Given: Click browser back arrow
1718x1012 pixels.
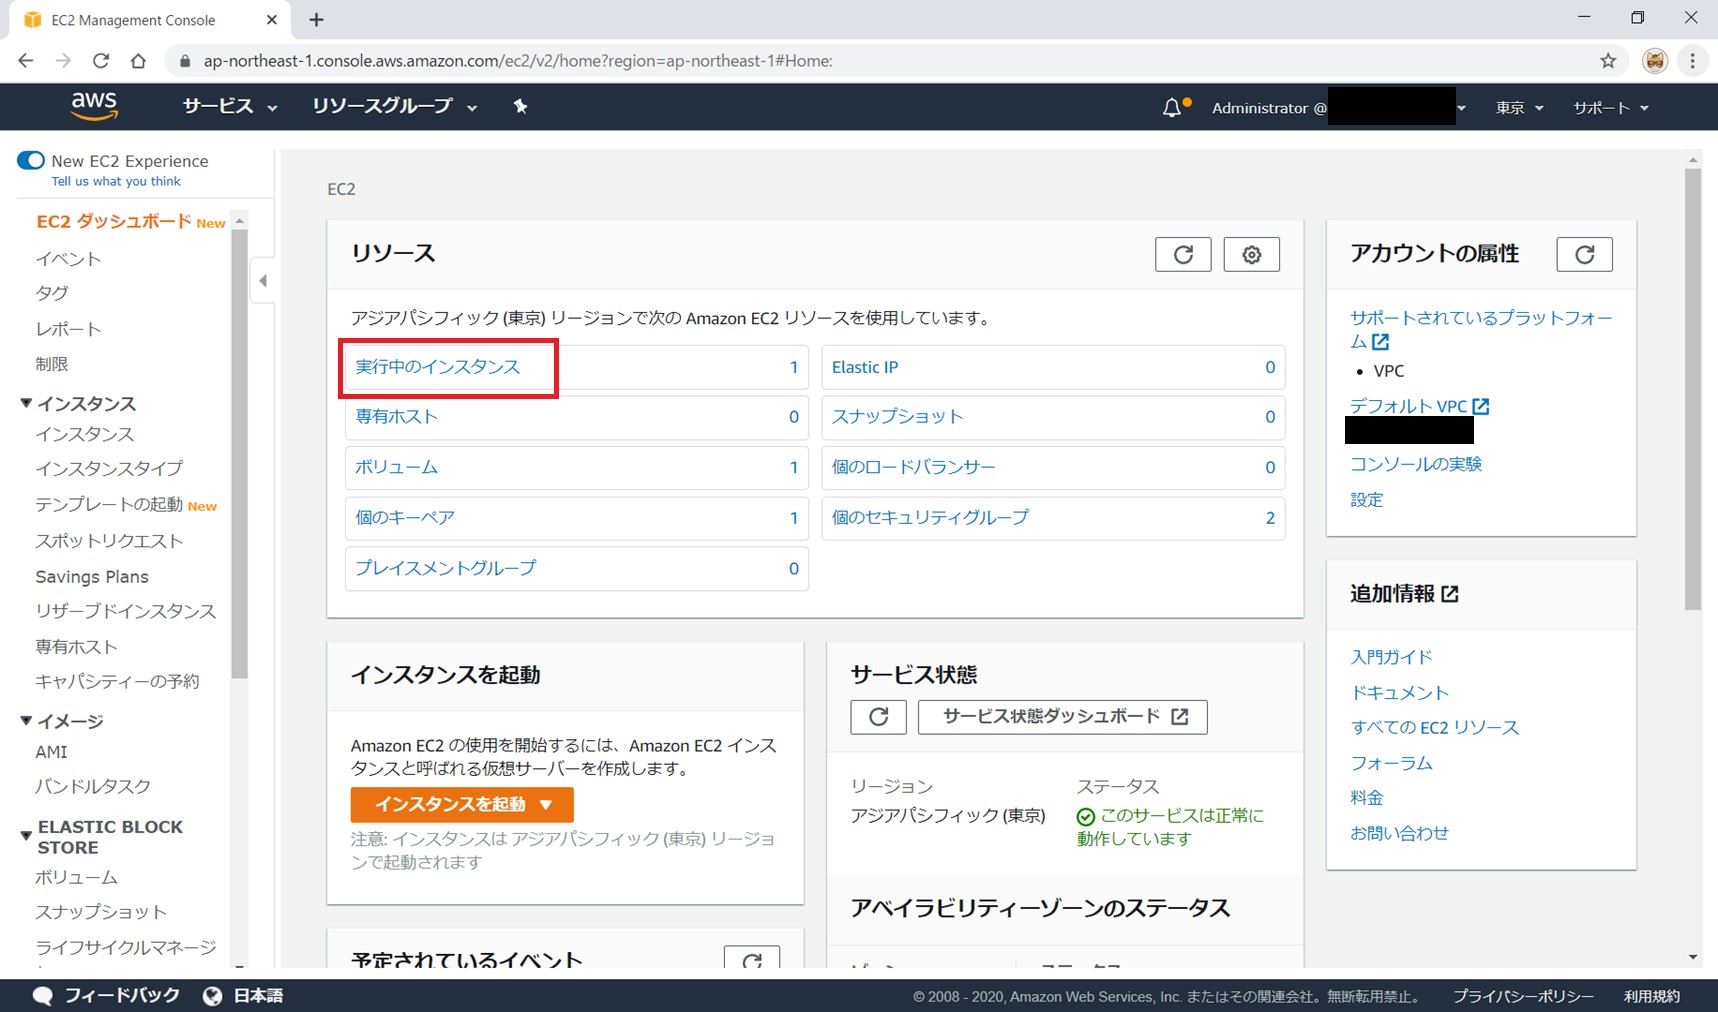Looking at the screenshot, I should tap(26, 61).
